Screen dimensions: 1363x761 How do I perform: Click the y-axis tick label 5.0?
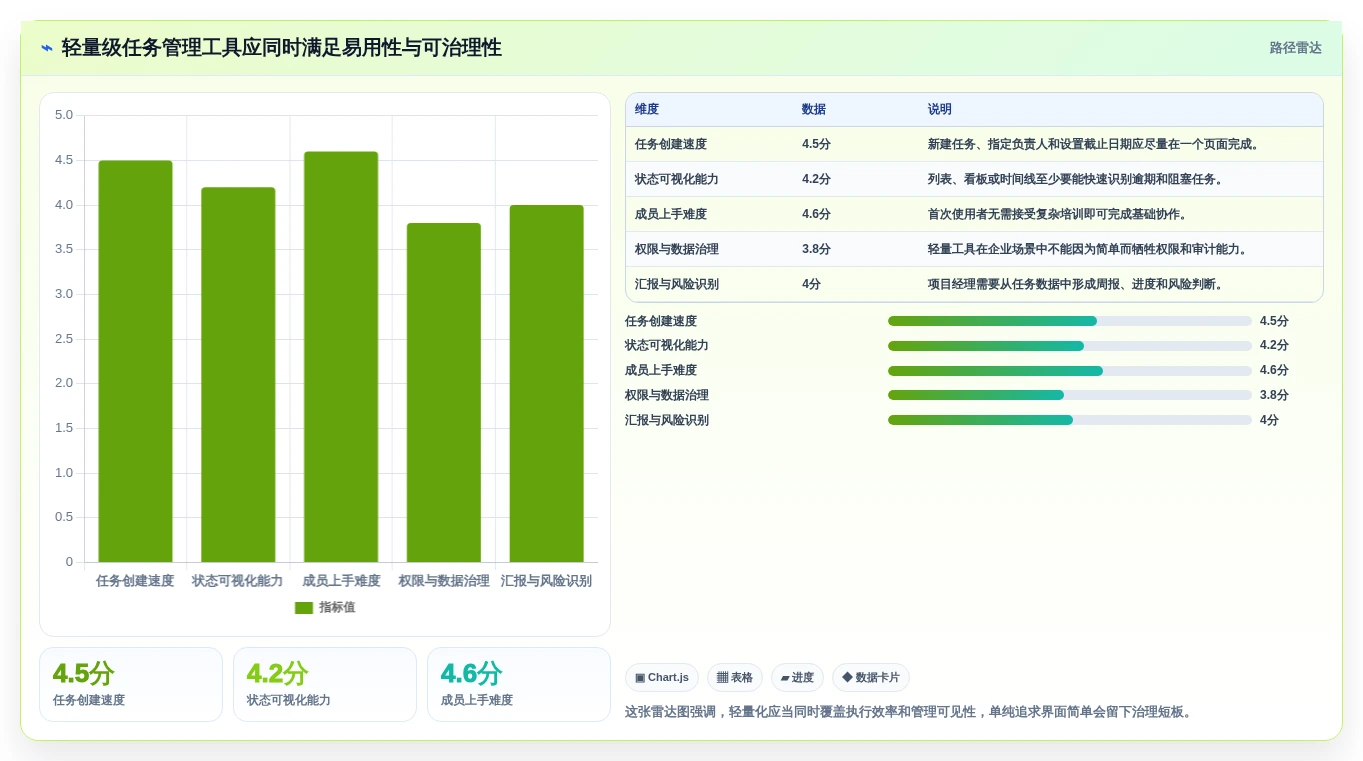(x=64, y=115)
